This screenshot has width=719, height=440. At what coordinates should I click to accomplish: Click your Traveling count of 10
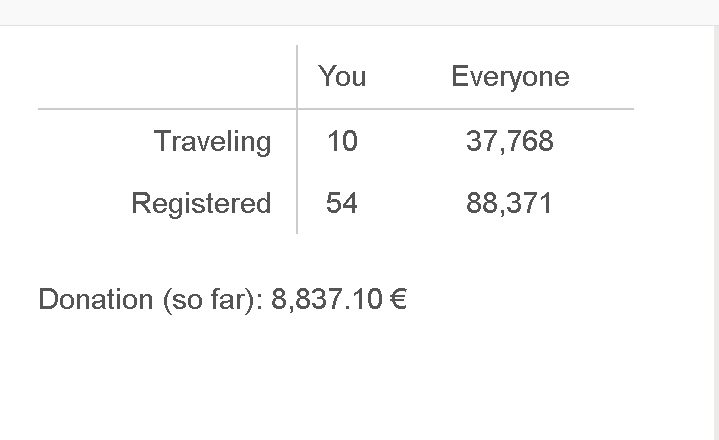tap(342, 141)
